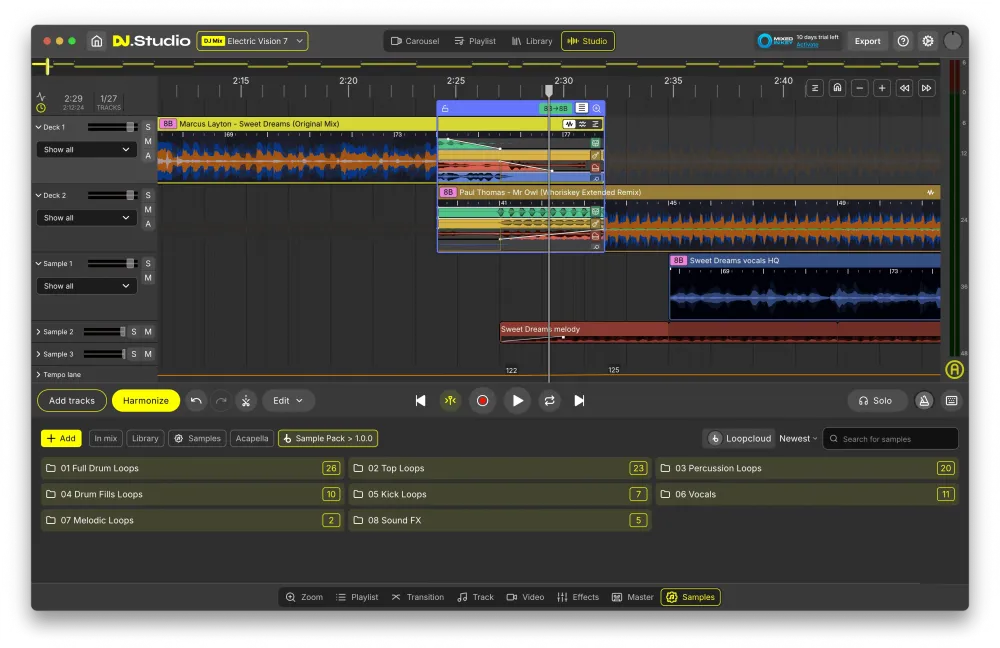
Task: Click the Harmonize button
Action: 145,401
